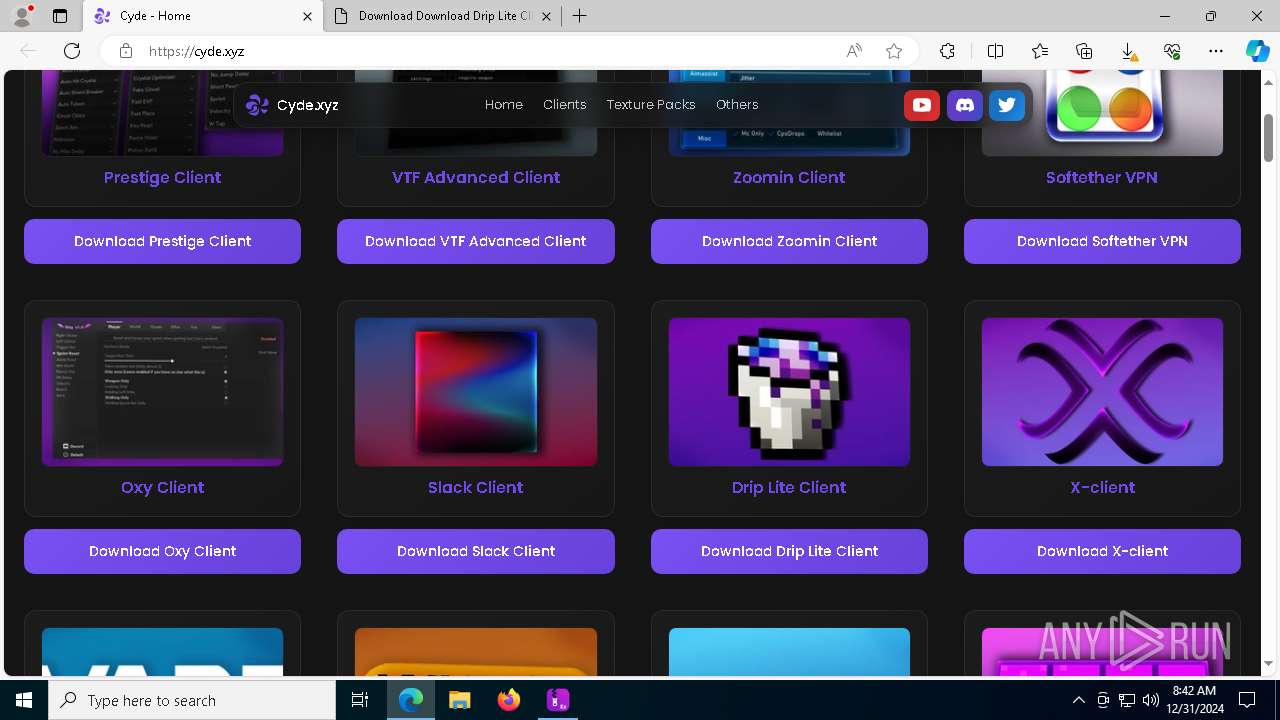Open the Downloads icon
This screenshot has height=720, width=1280.
click(1128, 51)
